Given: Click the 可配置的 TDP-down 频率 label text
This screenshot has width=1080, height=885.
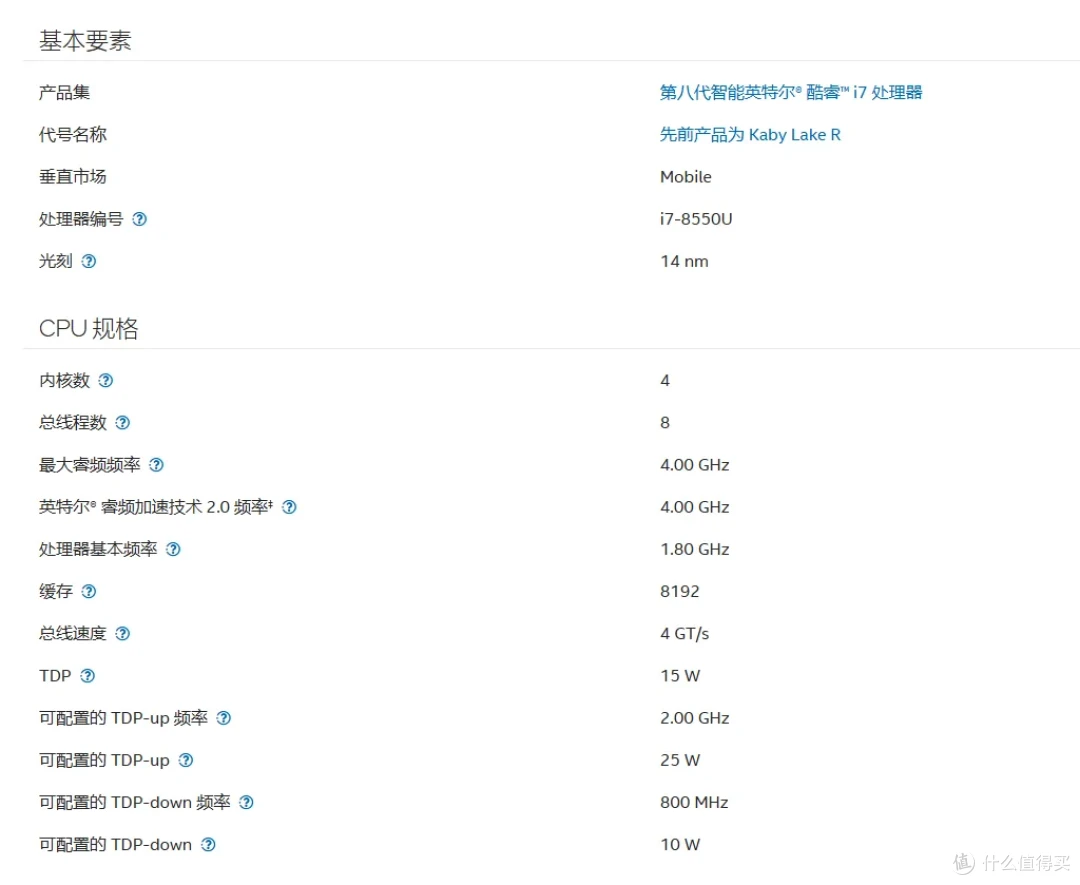Looking at the screenshot, I should click(134, 802).
